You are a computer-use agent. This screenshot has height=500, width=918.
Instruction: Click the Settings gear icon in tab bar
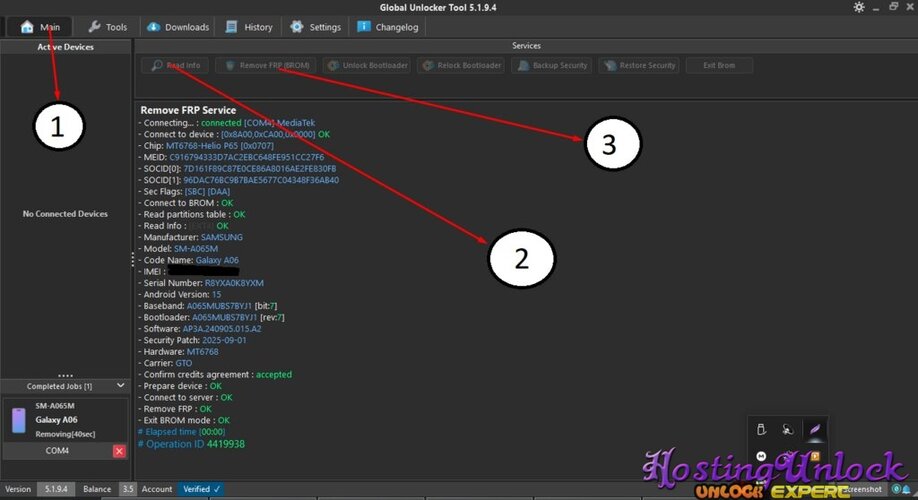click(x=297, y=27)
